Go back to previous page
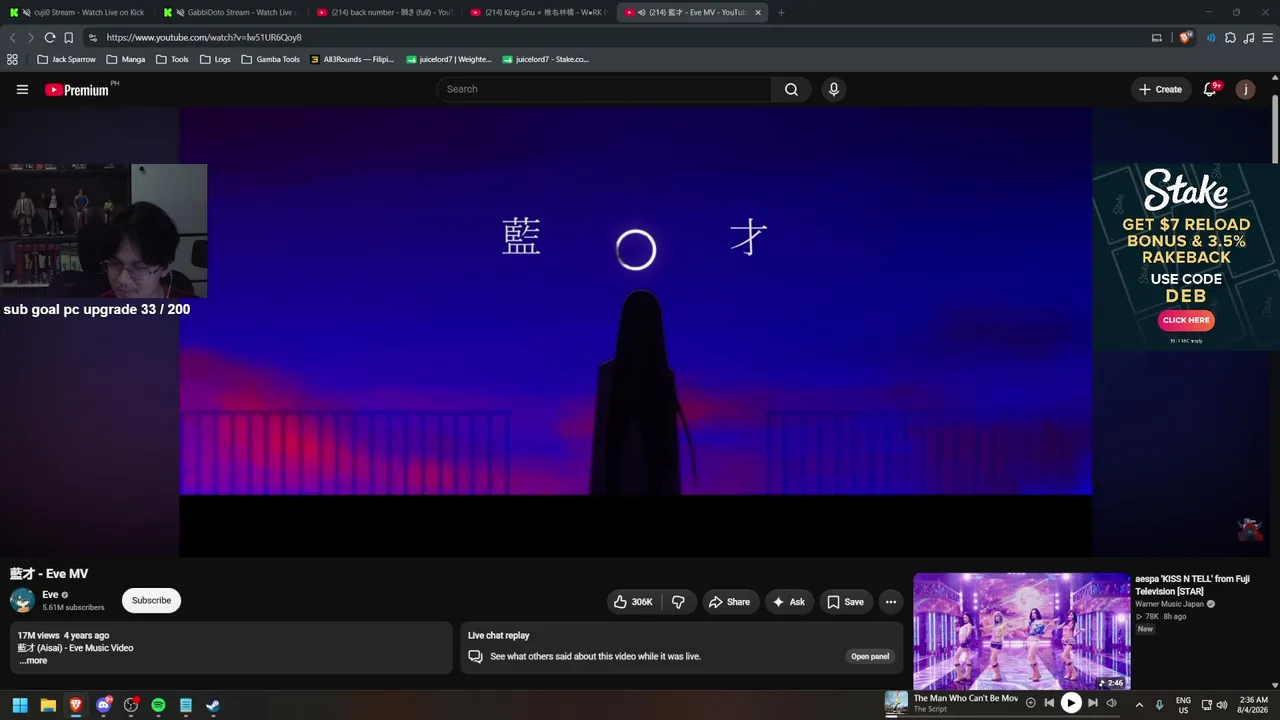1280x720 pixels. point(13,37)
